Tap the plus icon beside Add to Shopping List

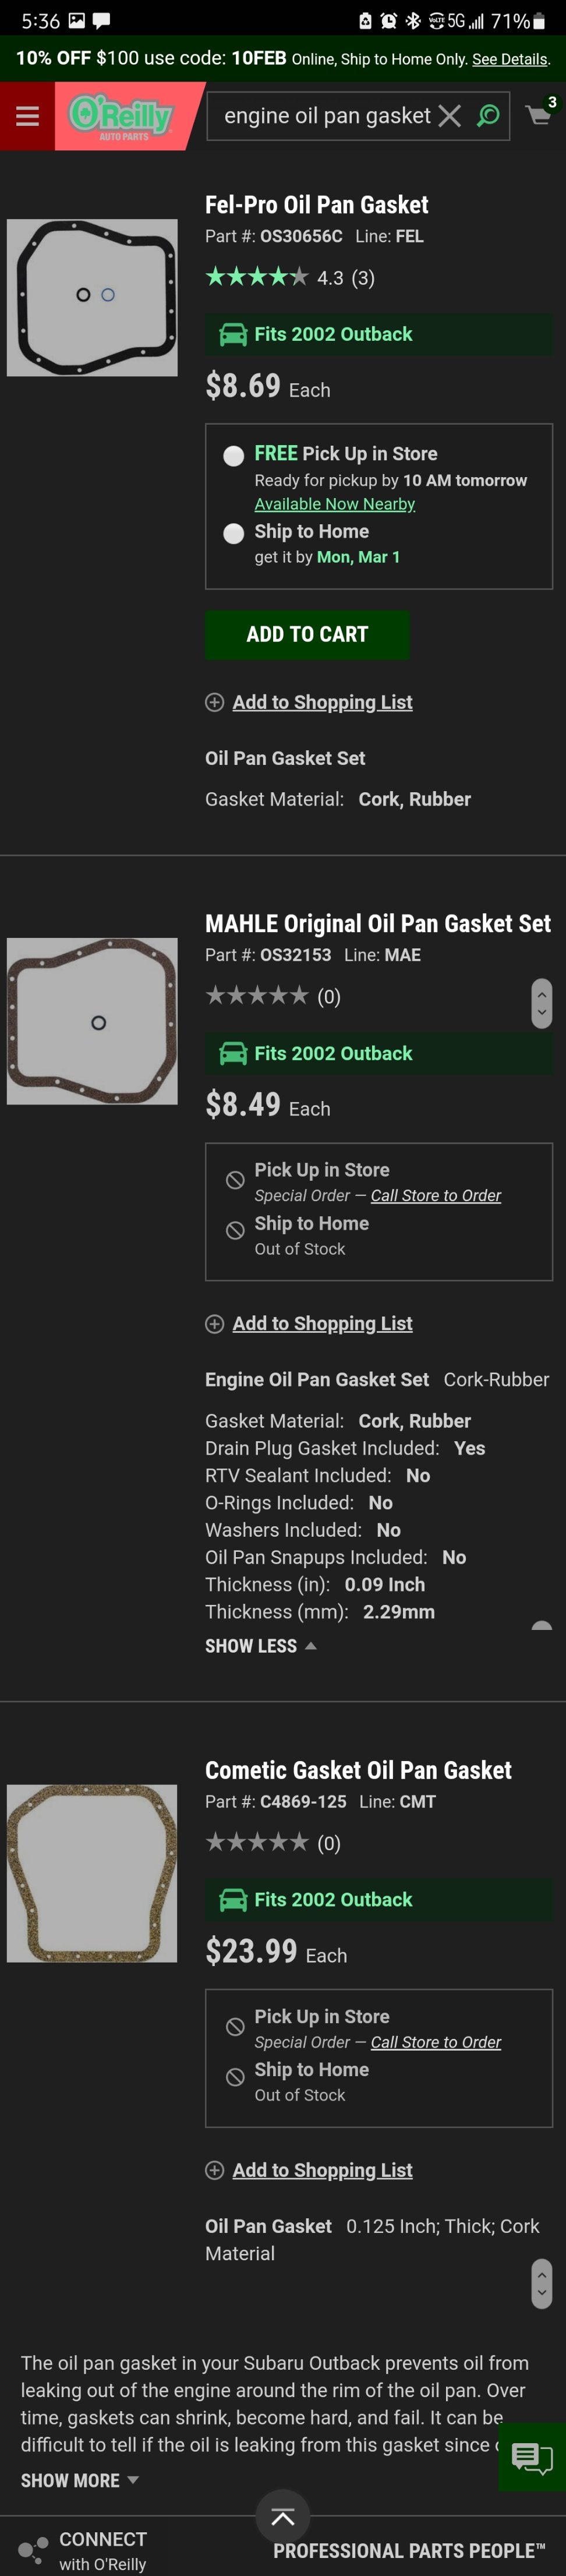click(213, 702)
